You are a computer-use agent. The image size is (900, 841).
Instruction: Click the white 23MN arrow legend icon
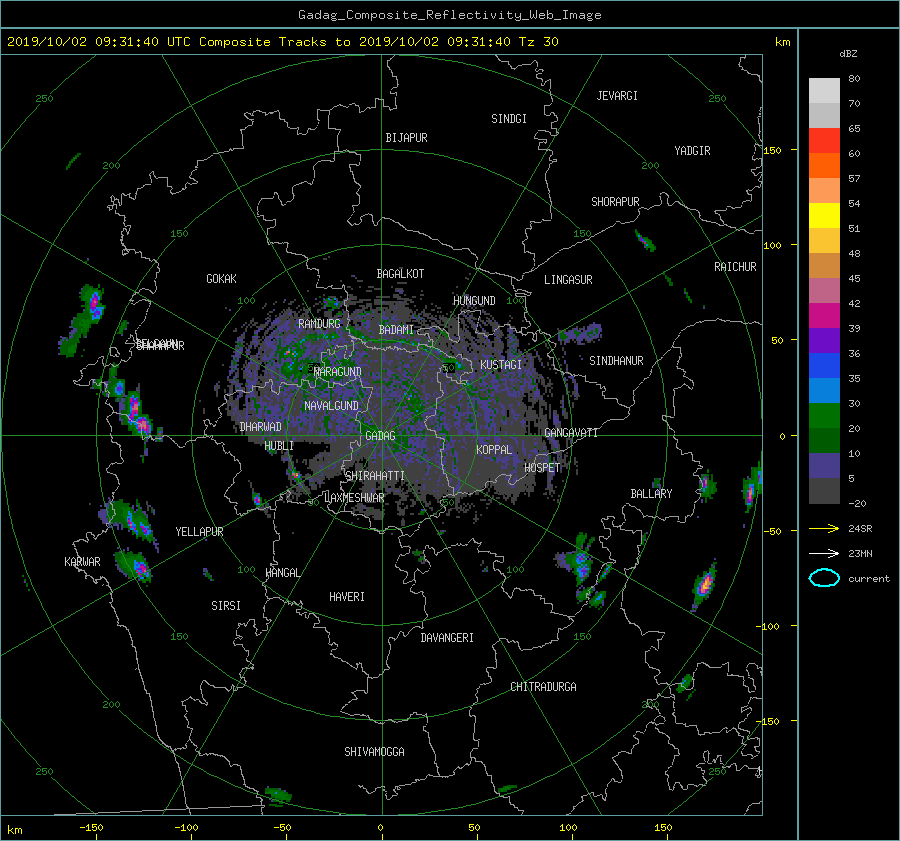(x=824, y=553)
